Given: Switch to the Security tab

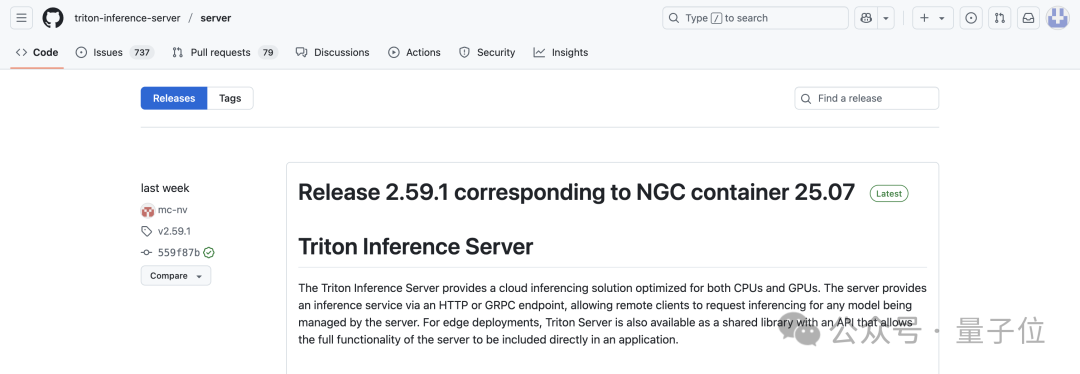Looking at the screenshot, I should (x=488, y=52).
